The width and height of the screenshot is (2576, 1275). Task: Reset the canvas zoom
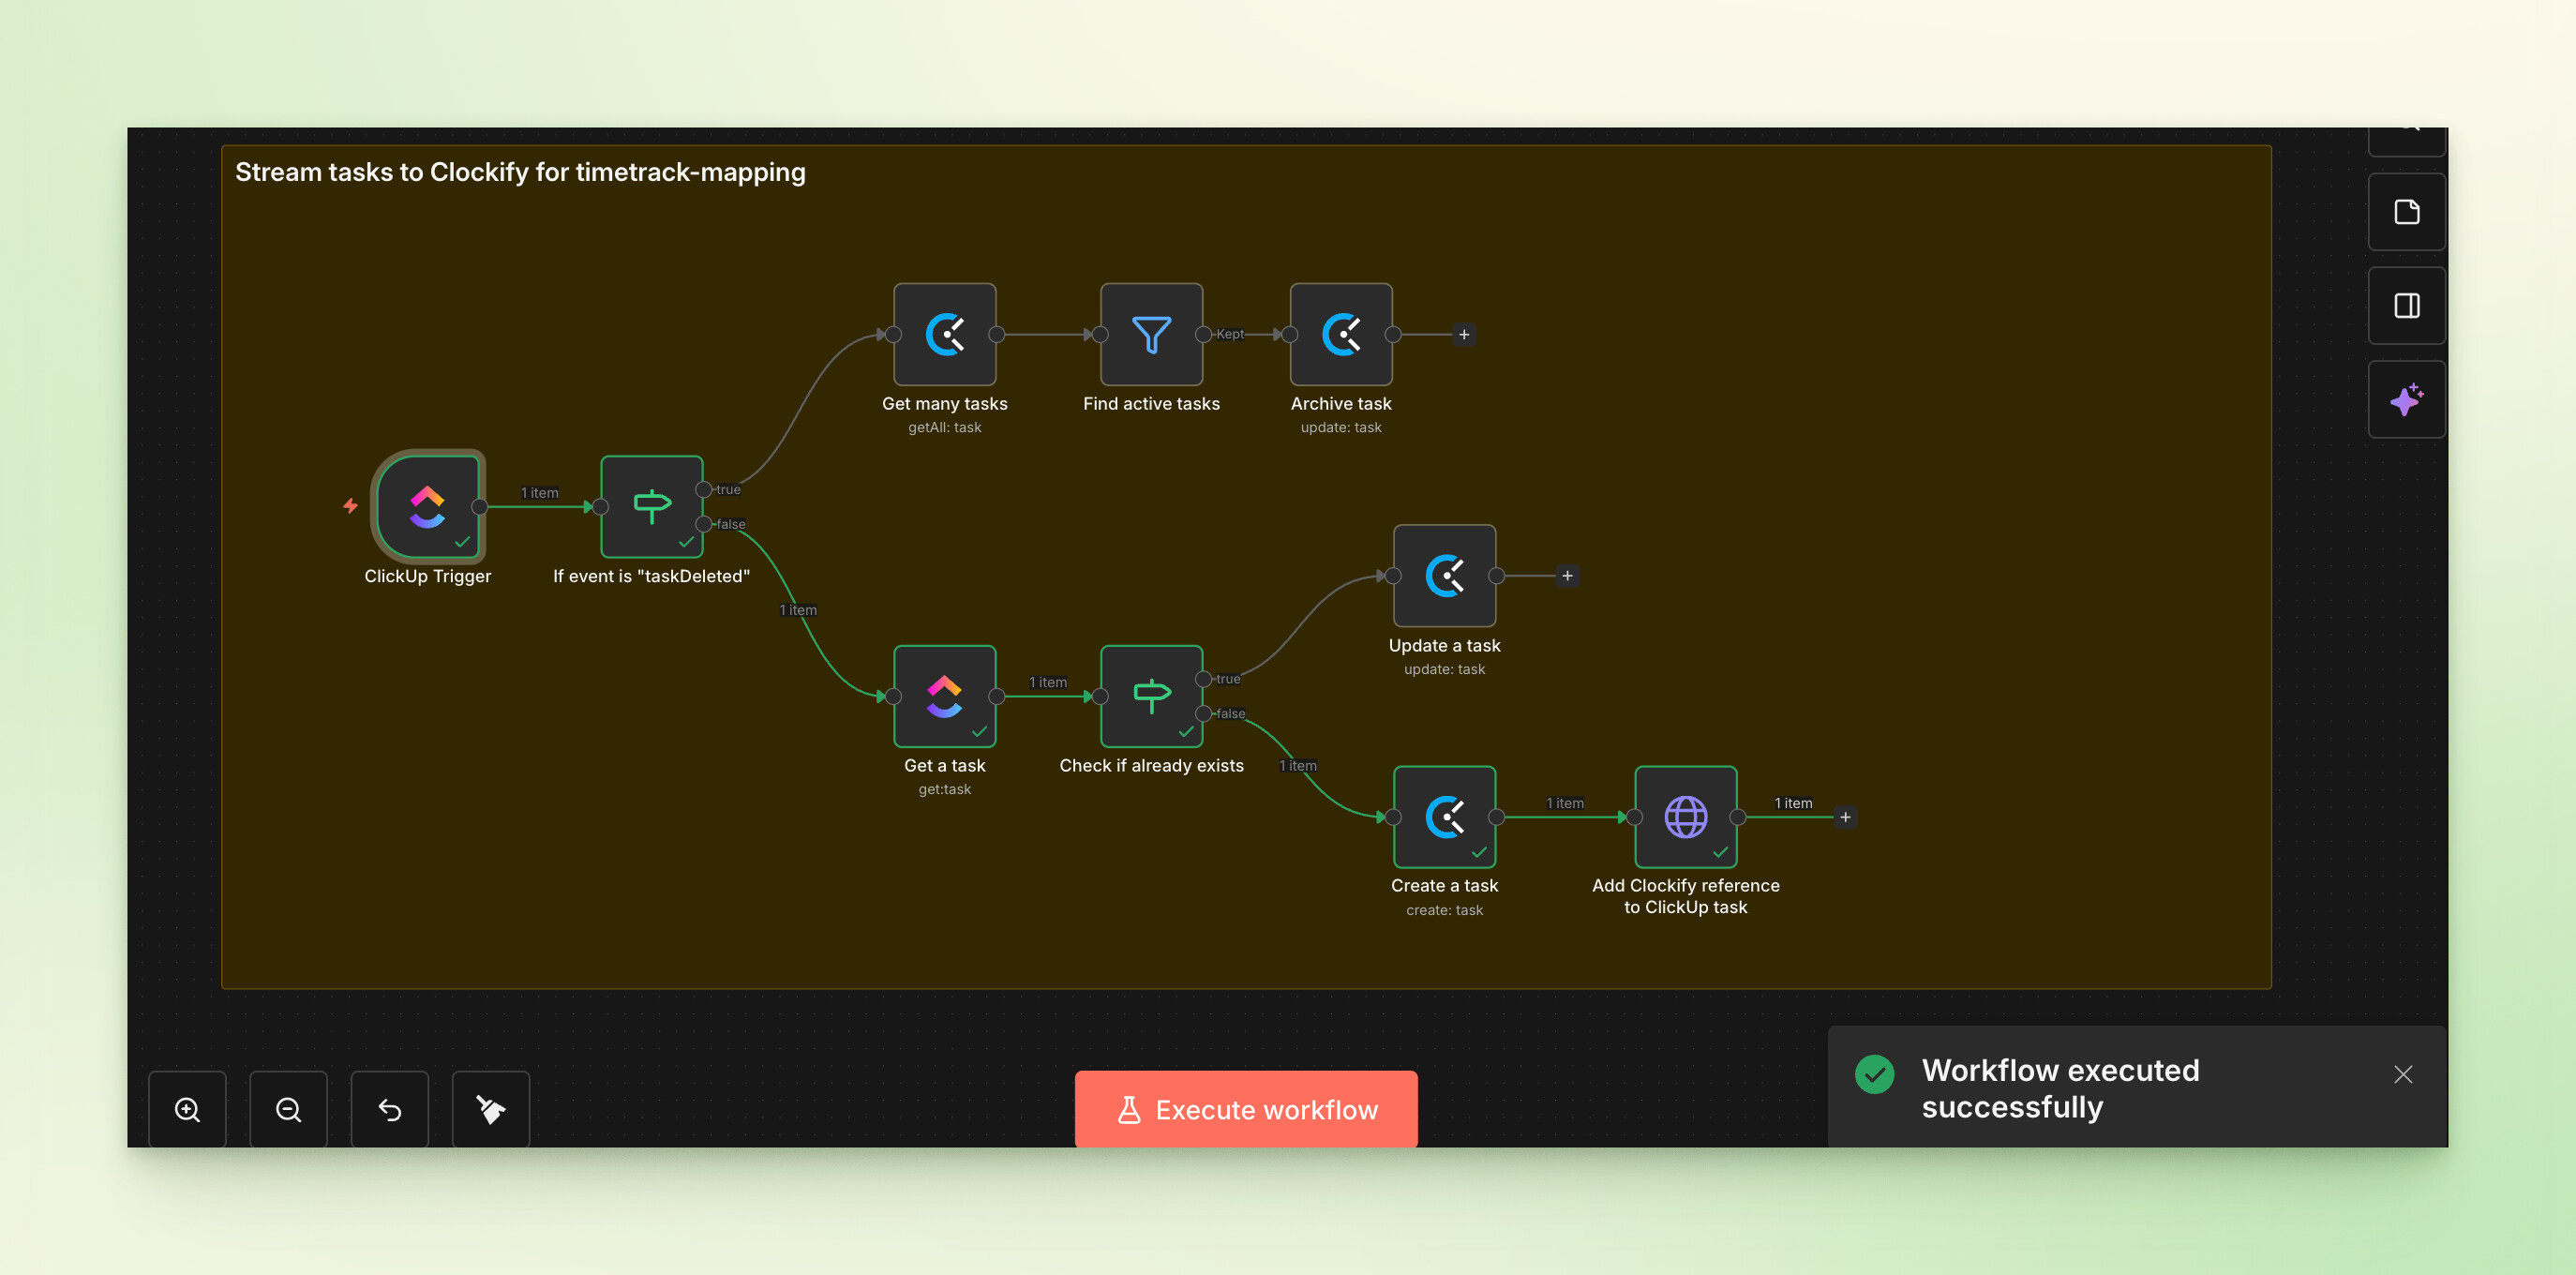click(x=389, y=1109)
